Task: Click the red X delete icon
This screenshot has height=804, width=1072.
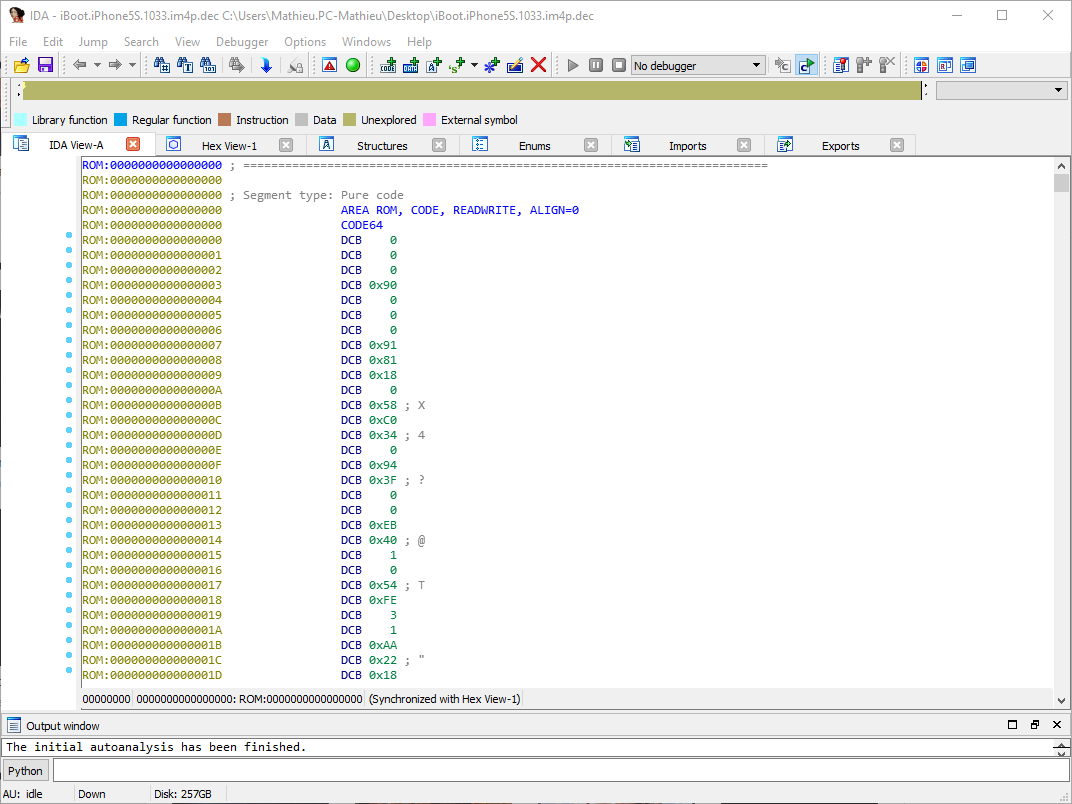Action: pyautogui.click(x=538, y=65)
